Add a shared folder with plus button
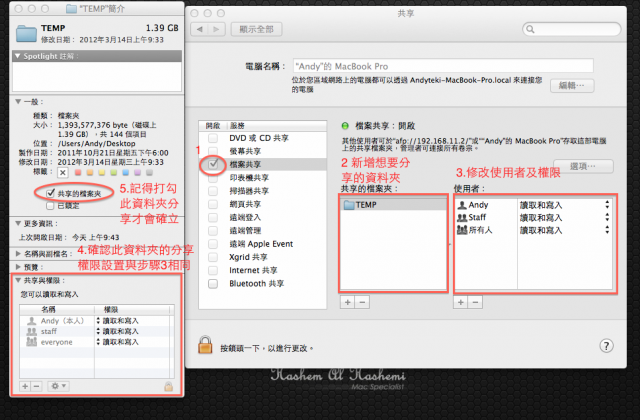 click(x=347, y=302)
